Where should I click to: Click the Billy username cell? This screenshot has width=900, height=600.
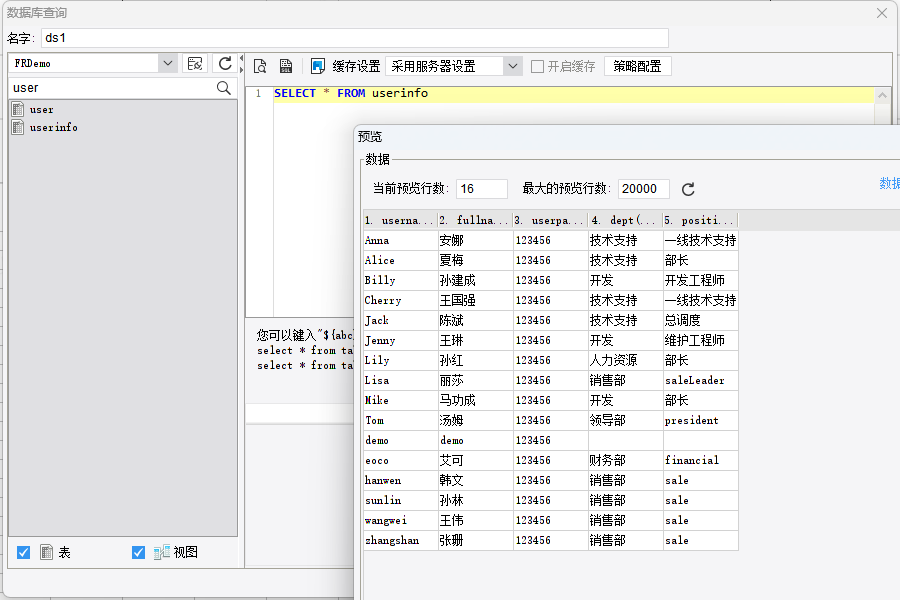tap(401, 280)
